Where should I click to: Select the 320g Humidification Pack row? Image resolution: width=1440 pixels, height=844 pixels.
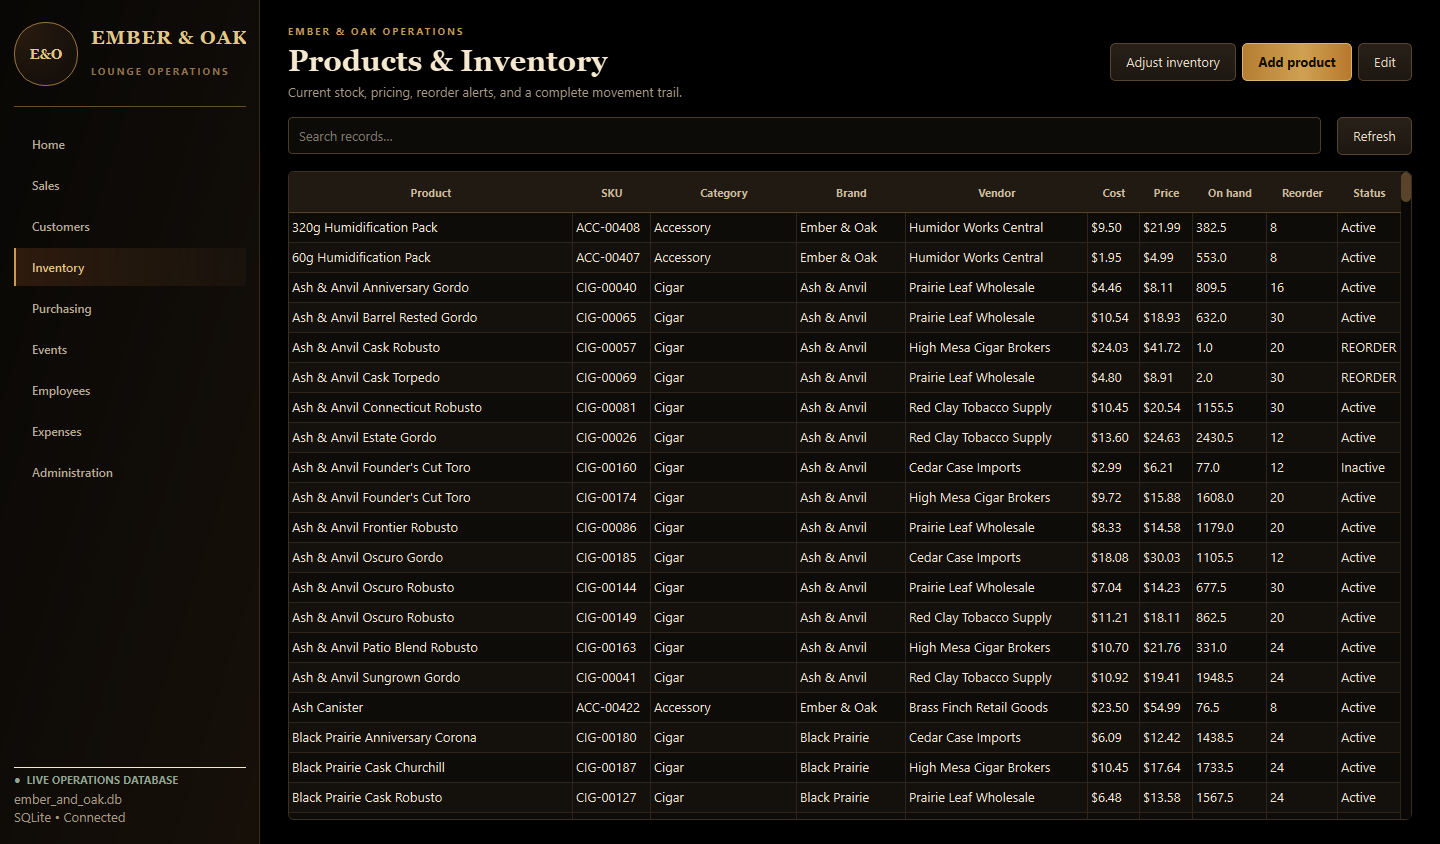pos(845,228)
